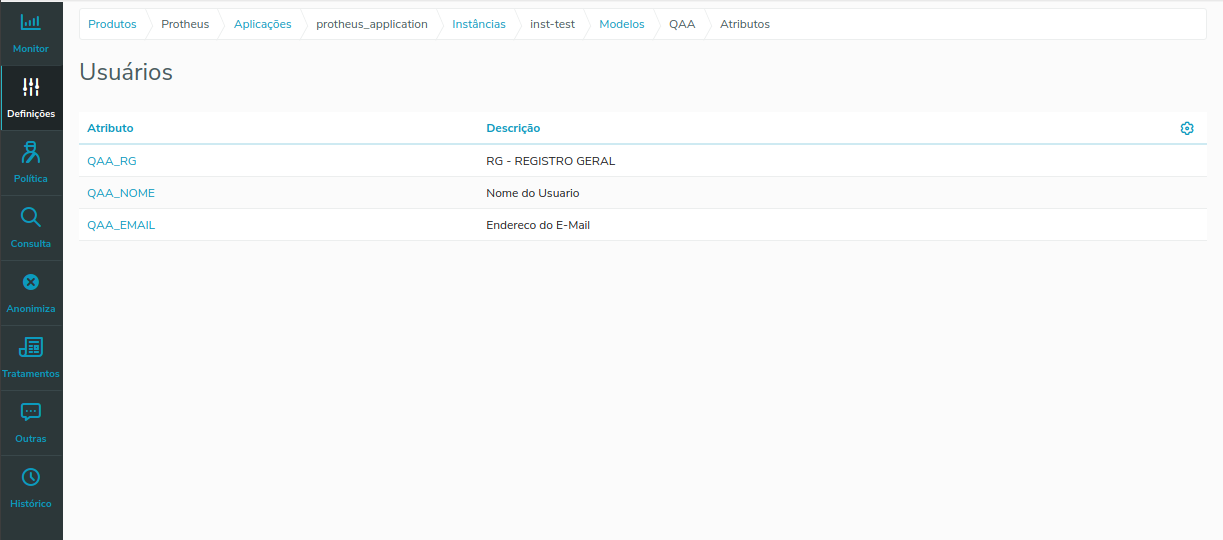Select the Histórico label in sidebar
The width and height of the screenshot is (1223, 540).
tap(31, 504)
